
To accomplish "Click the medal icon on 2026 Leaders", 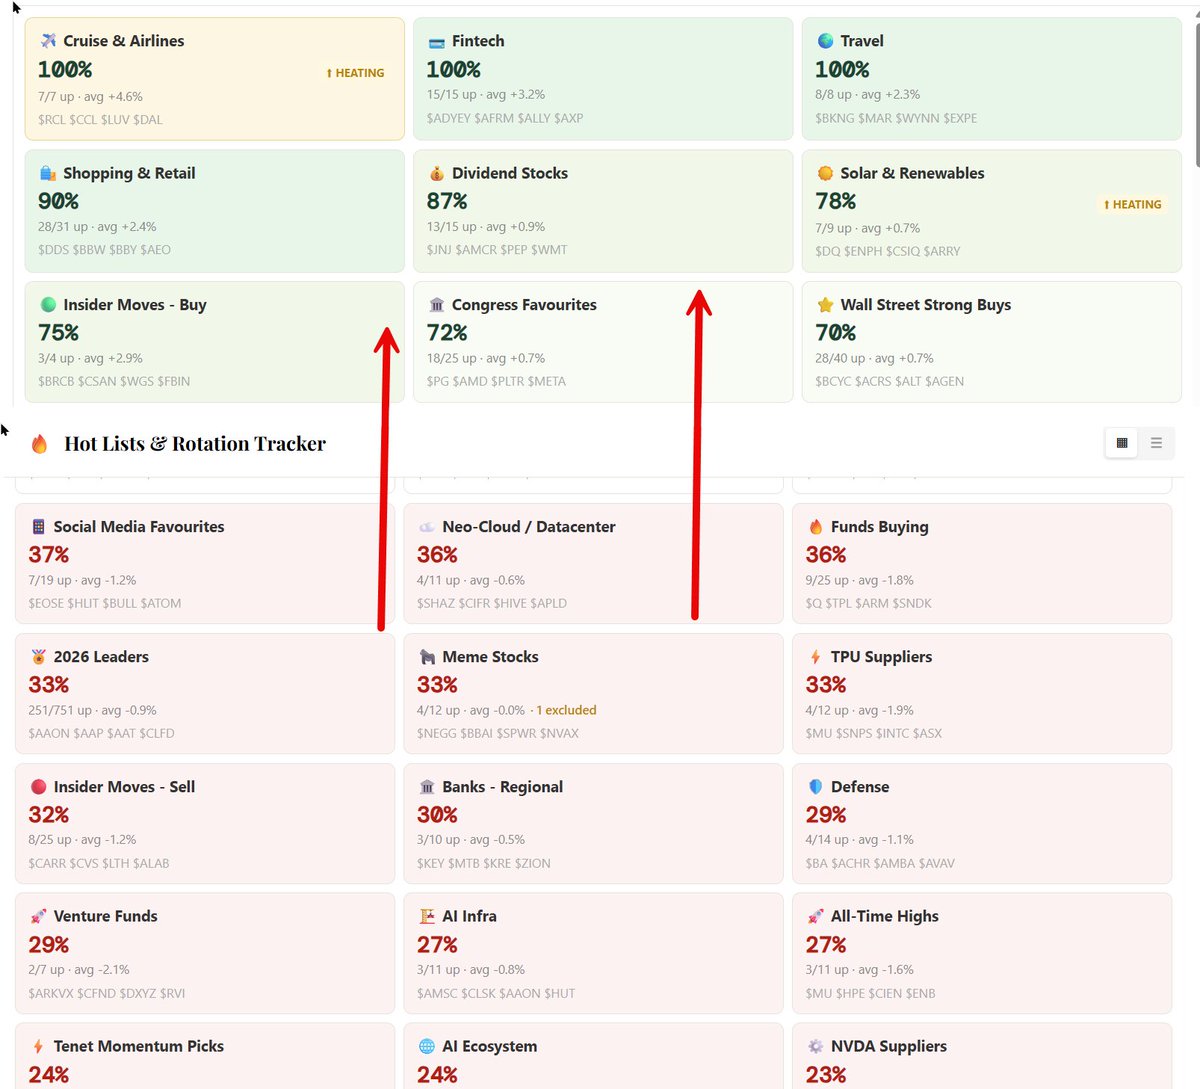I will (x=38, y=657).
